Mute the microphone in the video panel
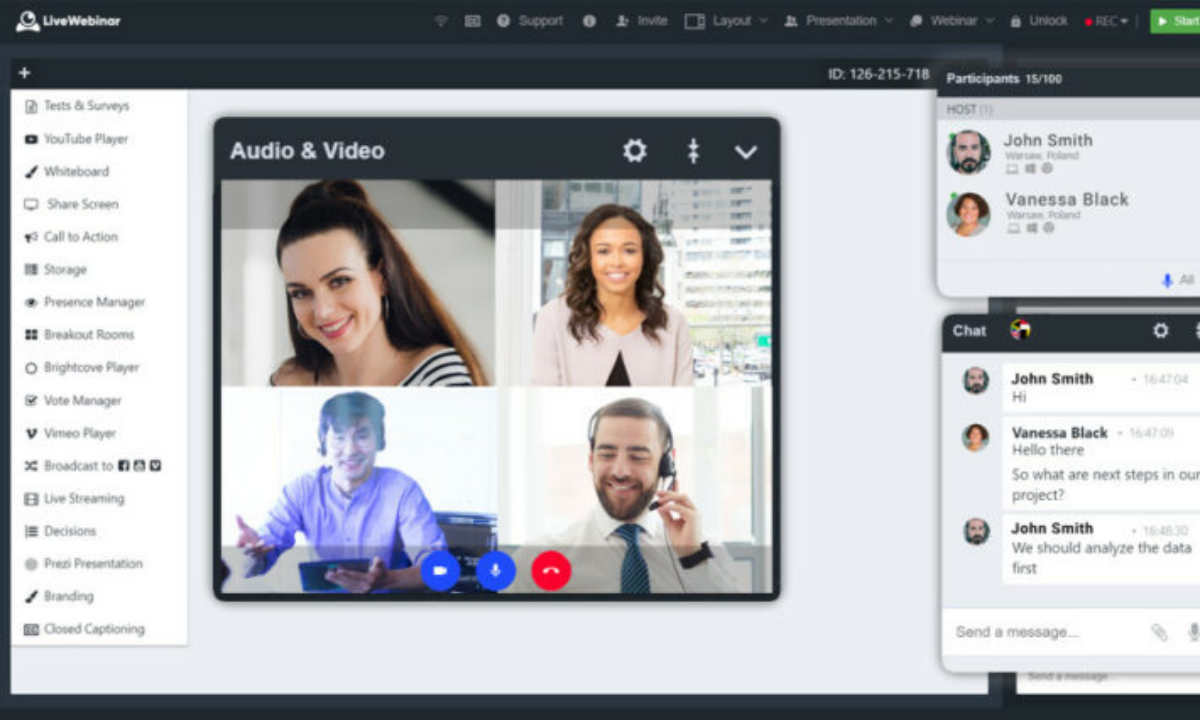This screenshot has width=1200, height=720. (495, 571)
